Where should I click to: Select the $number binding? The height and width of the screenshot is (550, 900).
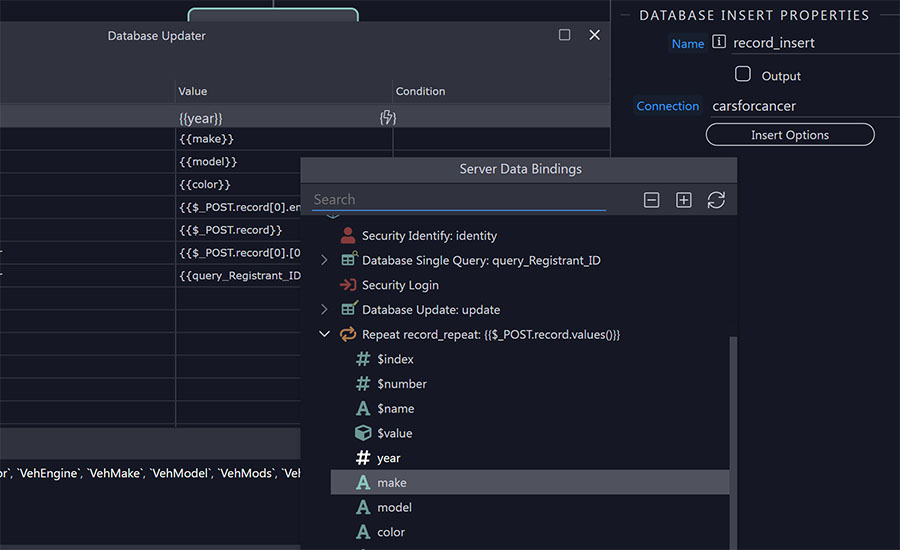(402, 384)
